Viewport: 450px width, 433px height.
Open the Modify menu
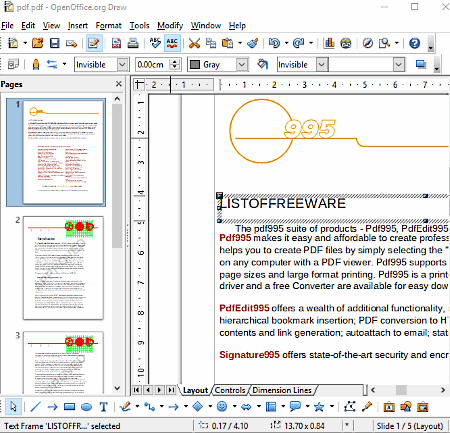click(170, 25)
